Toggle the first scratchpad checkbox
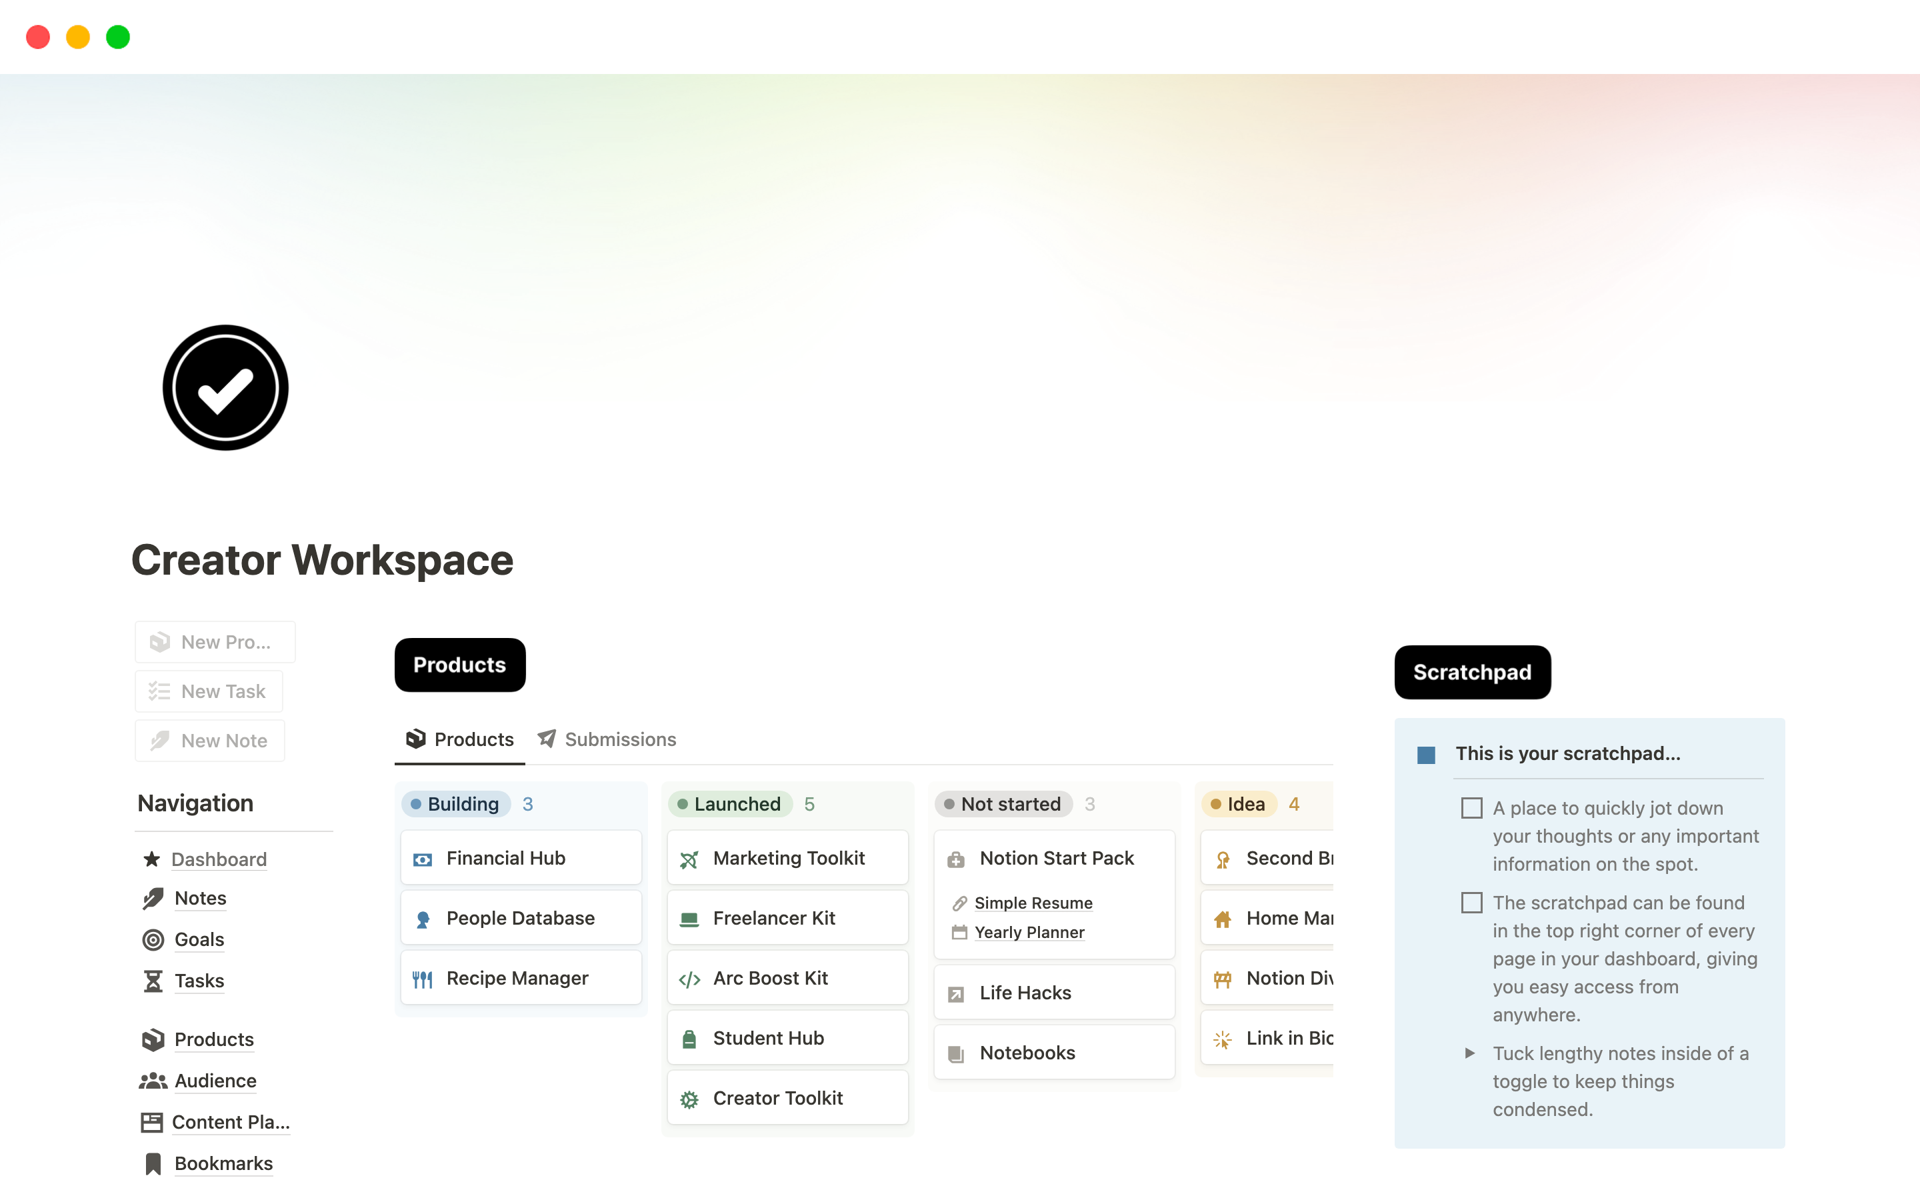The image size is (1920, 1200). click(x=1471, y=807)
